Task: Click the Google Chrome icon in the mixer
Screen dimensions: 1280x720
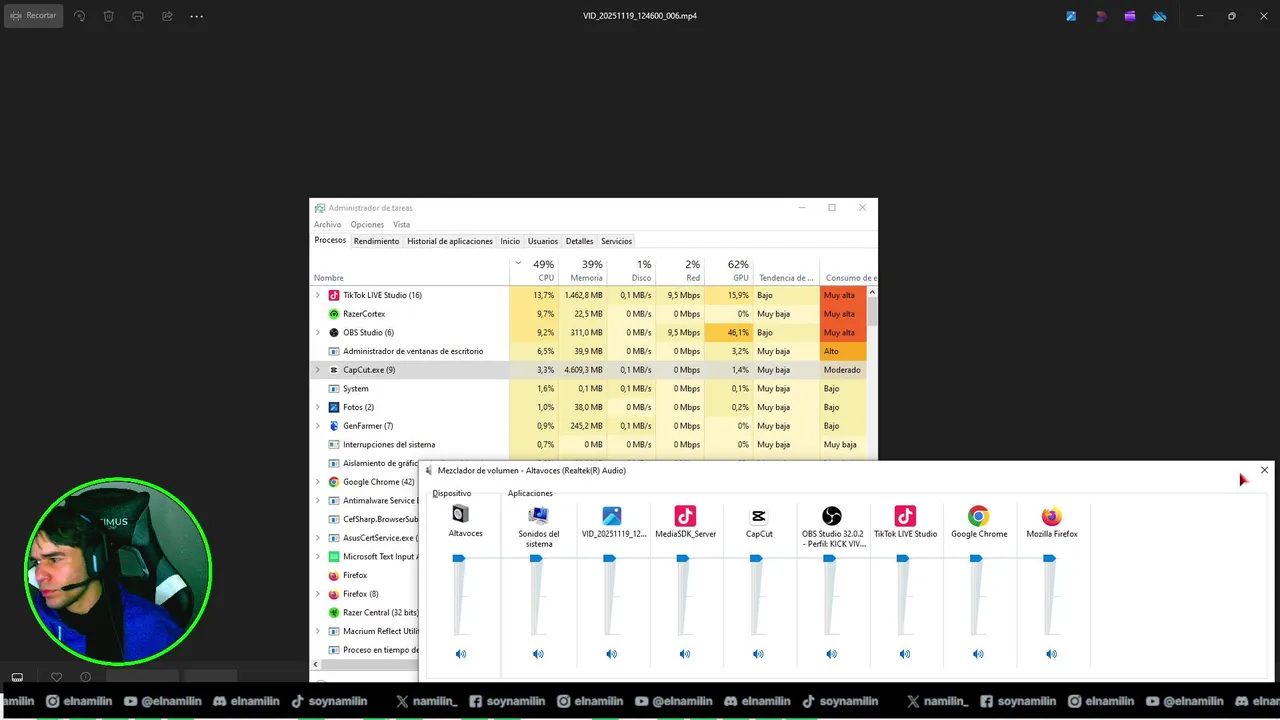Action: [978, 516]
